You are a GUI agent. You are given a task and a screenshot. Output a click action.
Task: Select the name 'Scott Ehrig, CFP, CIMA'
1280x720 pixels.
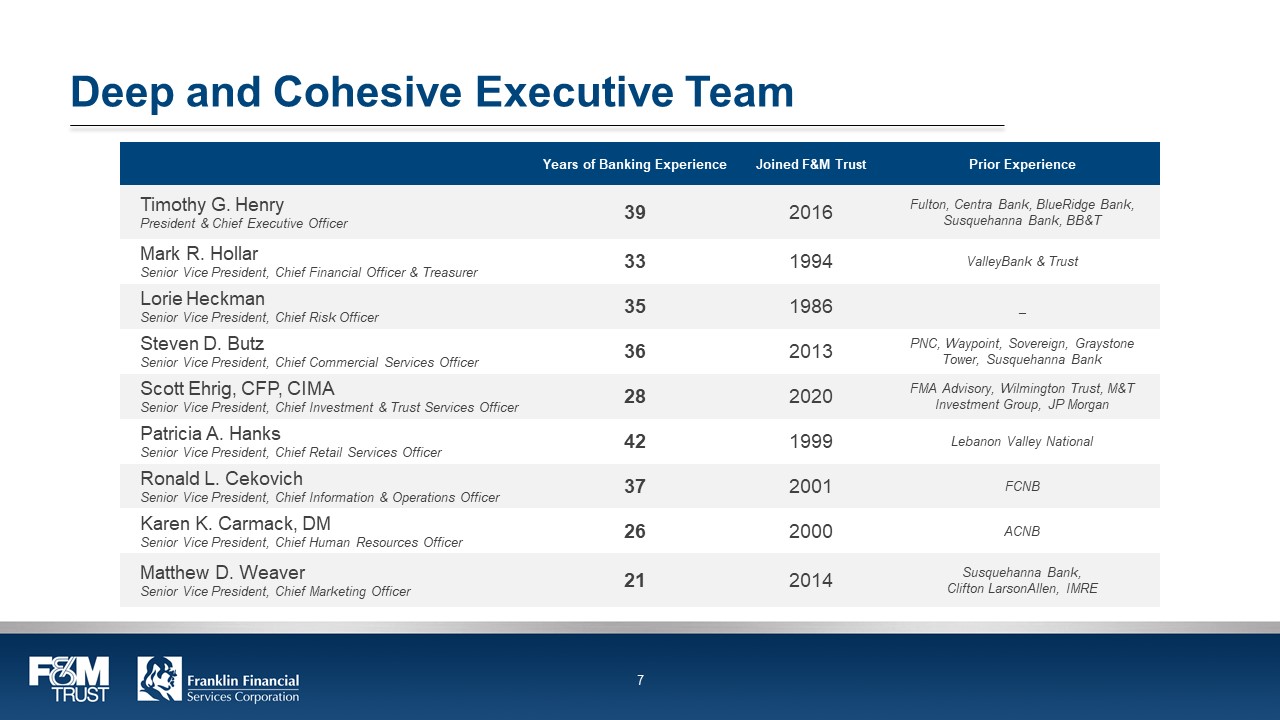tap(238, 388)
